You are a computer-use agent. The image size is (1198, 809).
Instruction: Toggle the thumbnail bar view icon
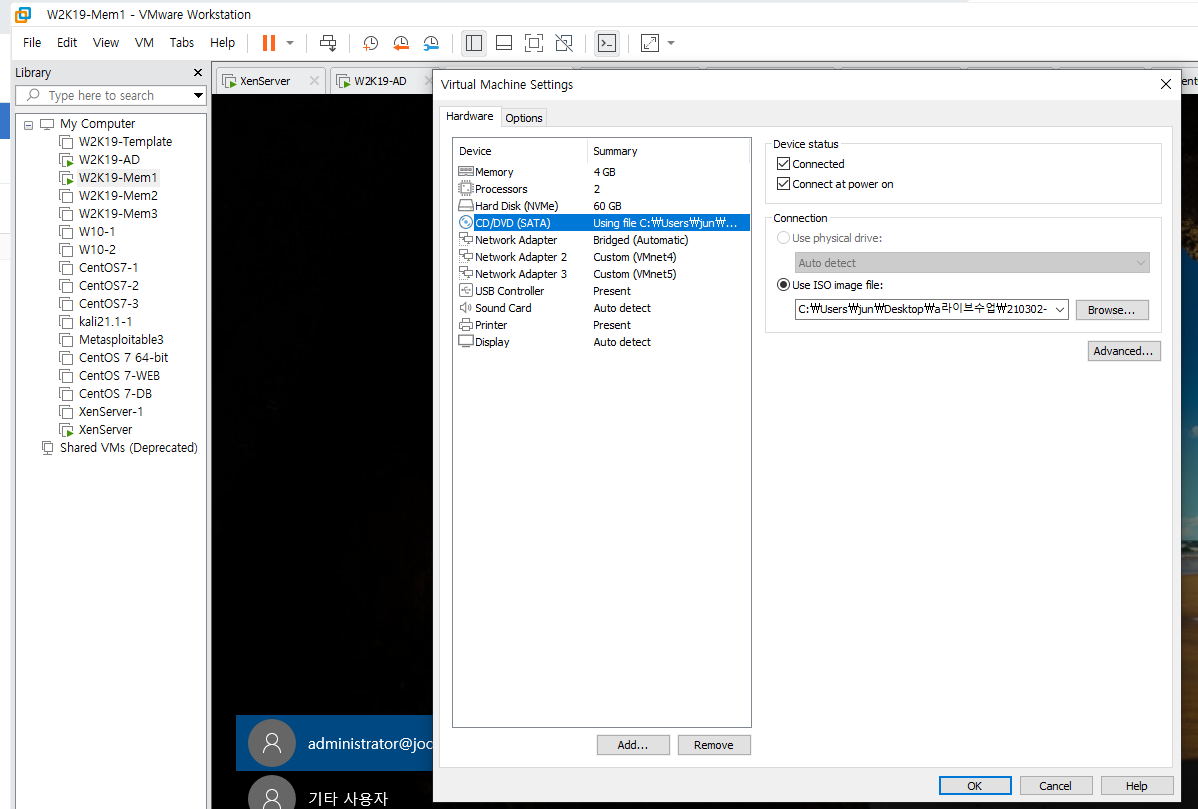pos(503,43)
